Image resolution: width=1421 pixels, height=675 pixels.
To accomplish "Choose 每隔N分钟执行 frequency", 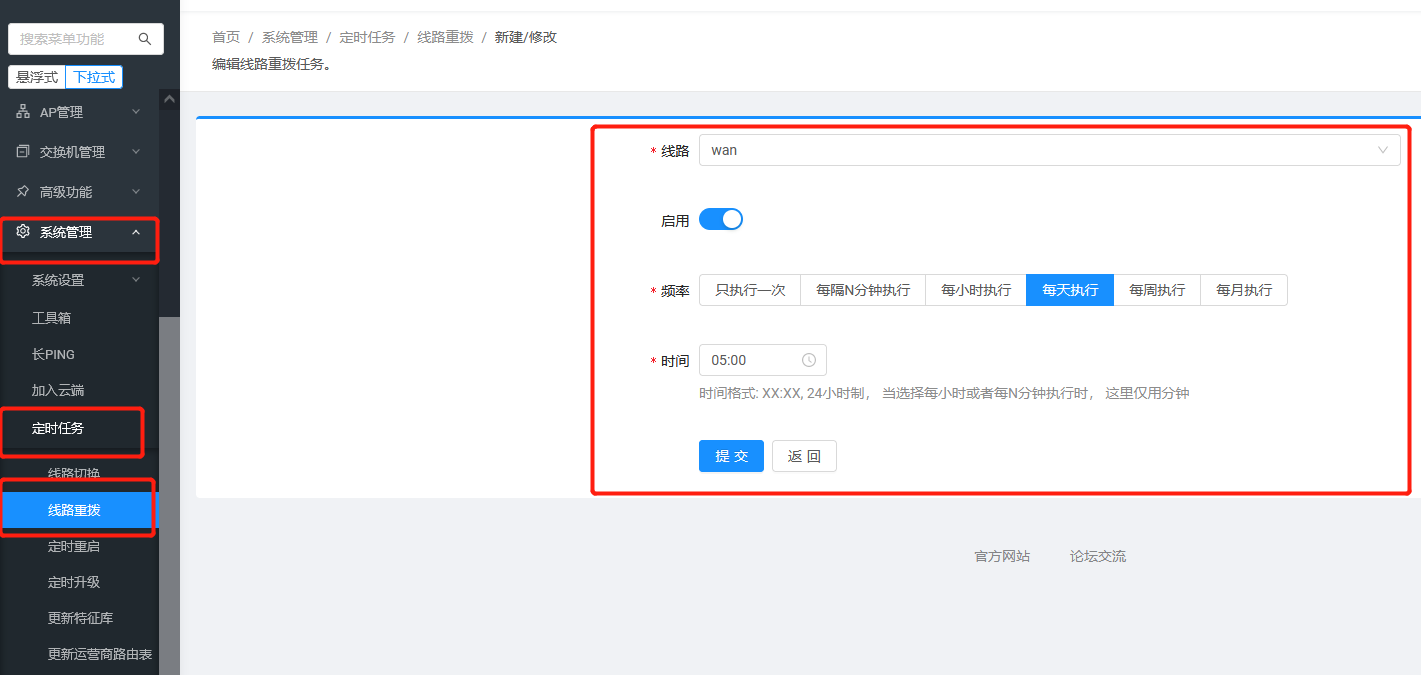I will pyautogui.click(x=863, y=290).
